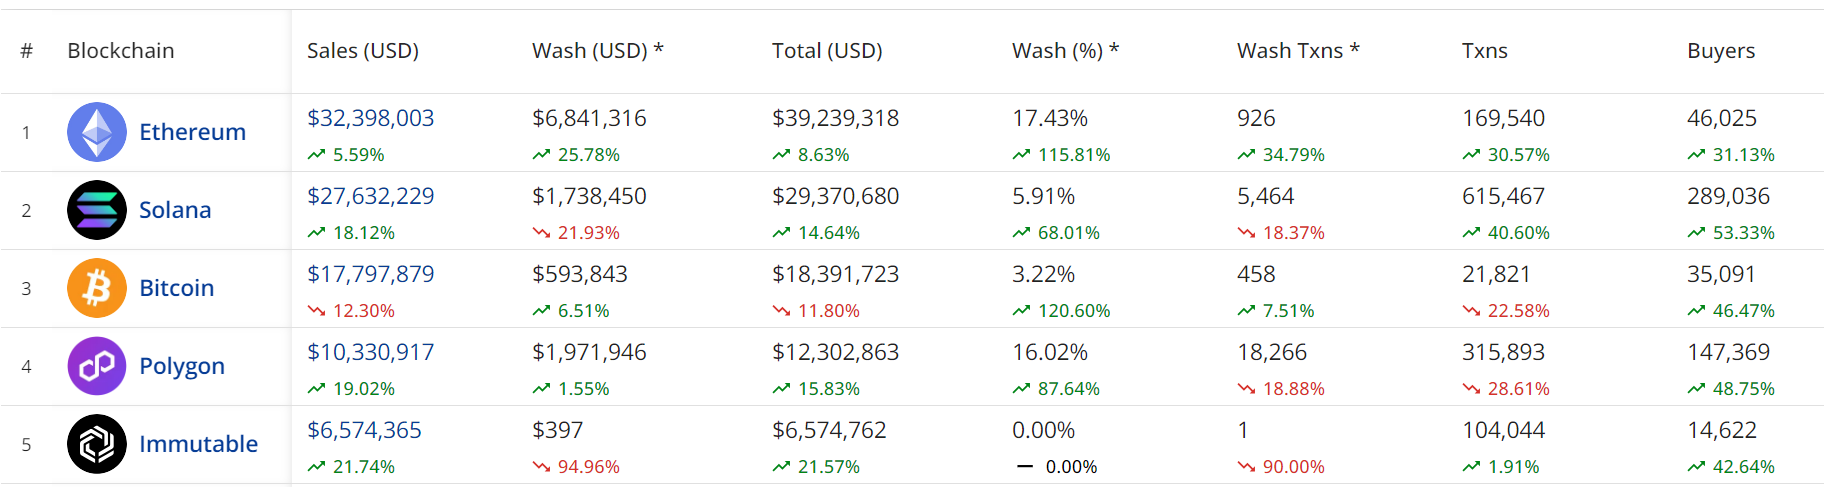1824x487 pixels.
Task: Sort table by Wash (USD) header
Action: (x=597, y=51)
